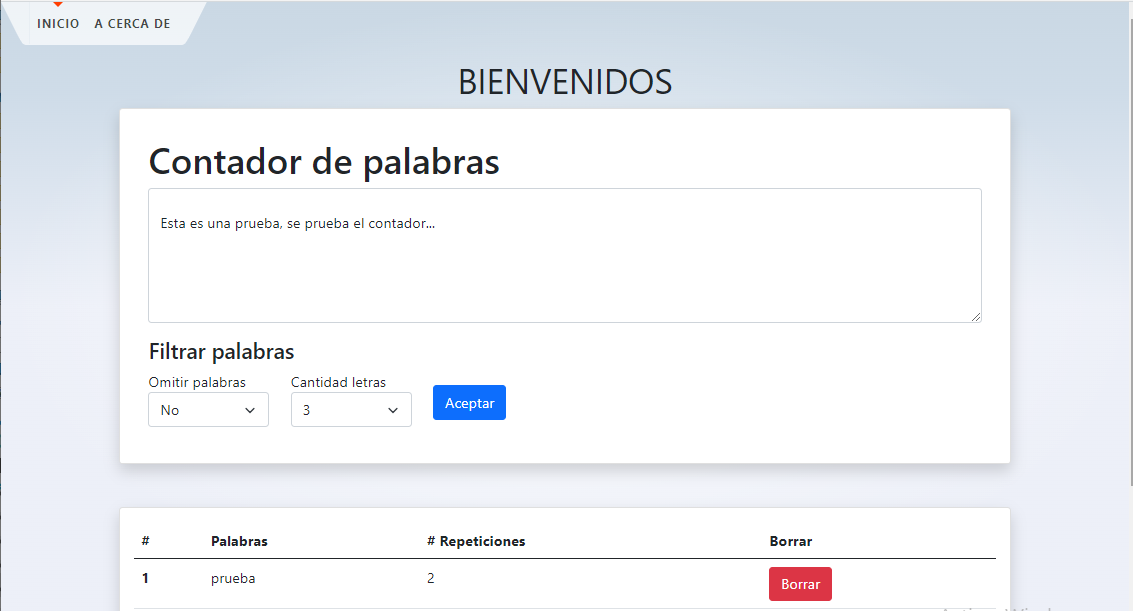Click the BIENVENIDOS page heading
Image resolution: width=1133 pixels, height=611 pixels.
565,83
